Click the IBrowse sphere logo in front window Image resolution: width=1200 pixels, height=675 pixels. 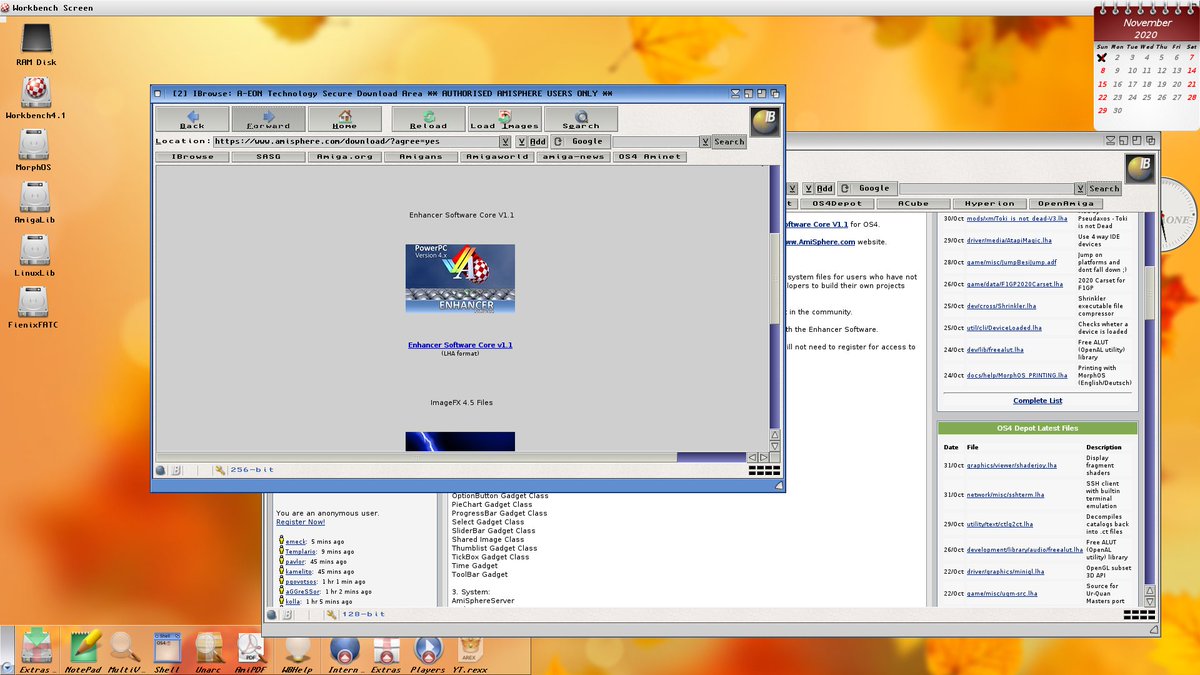click(764, 120)
